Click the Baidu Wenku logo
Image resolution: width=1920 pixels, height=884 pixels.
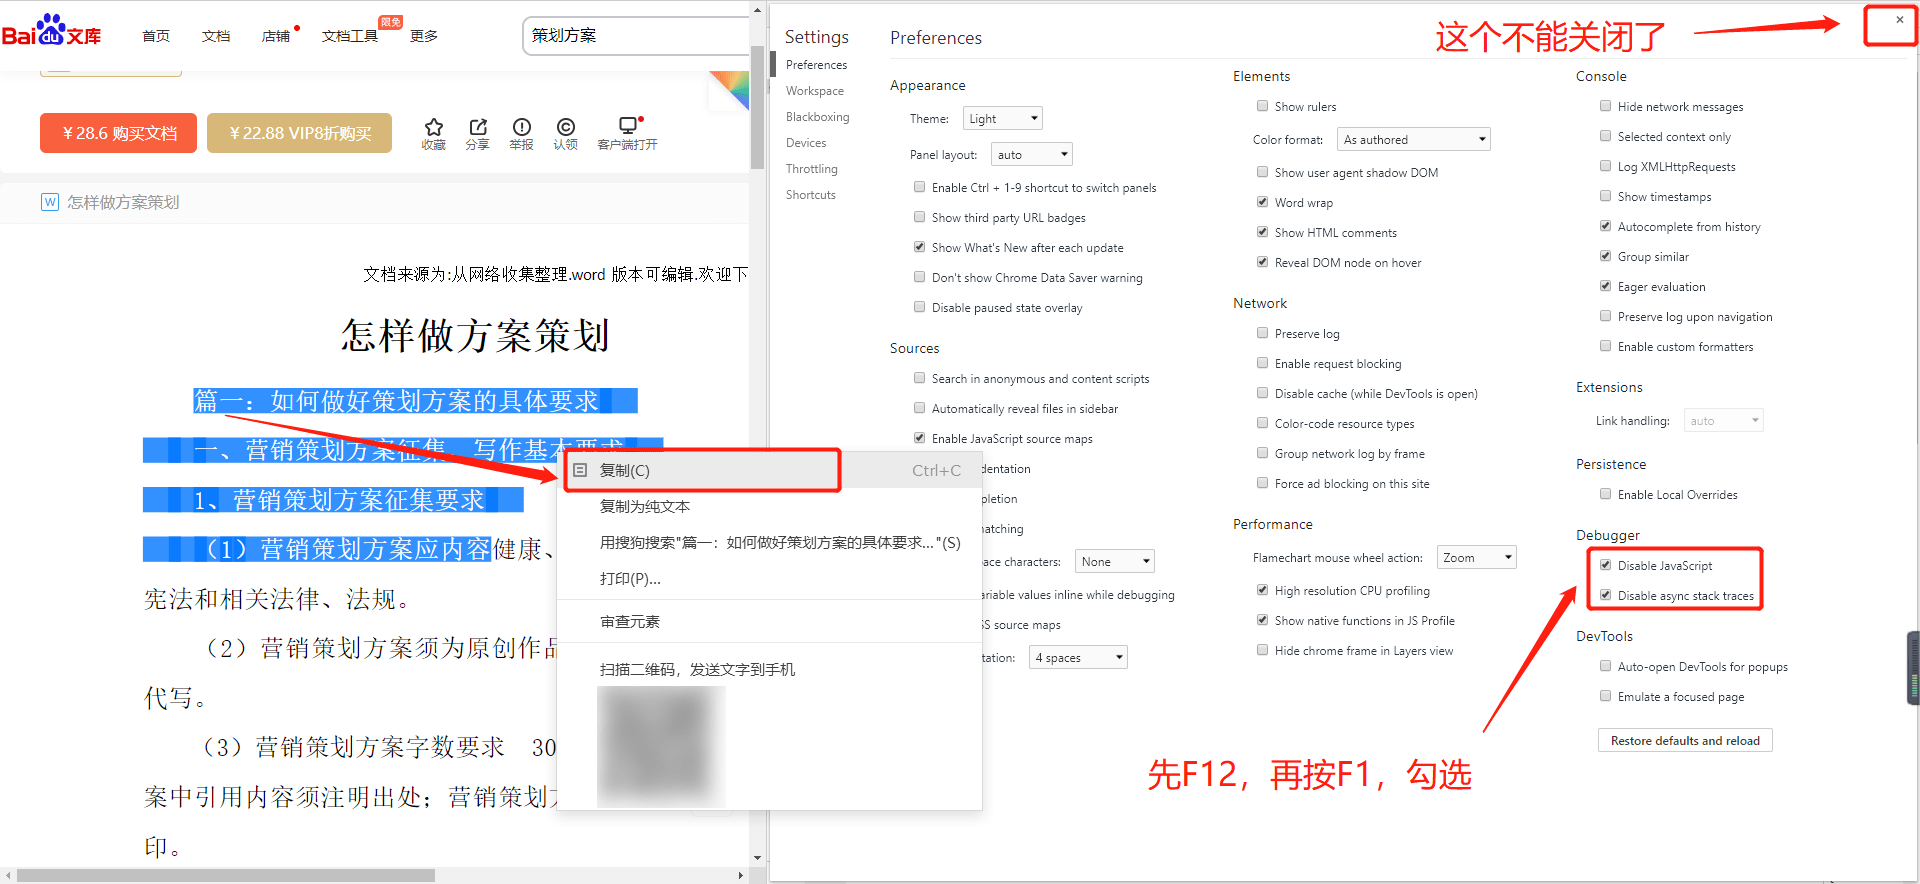(x=52, y=33)
